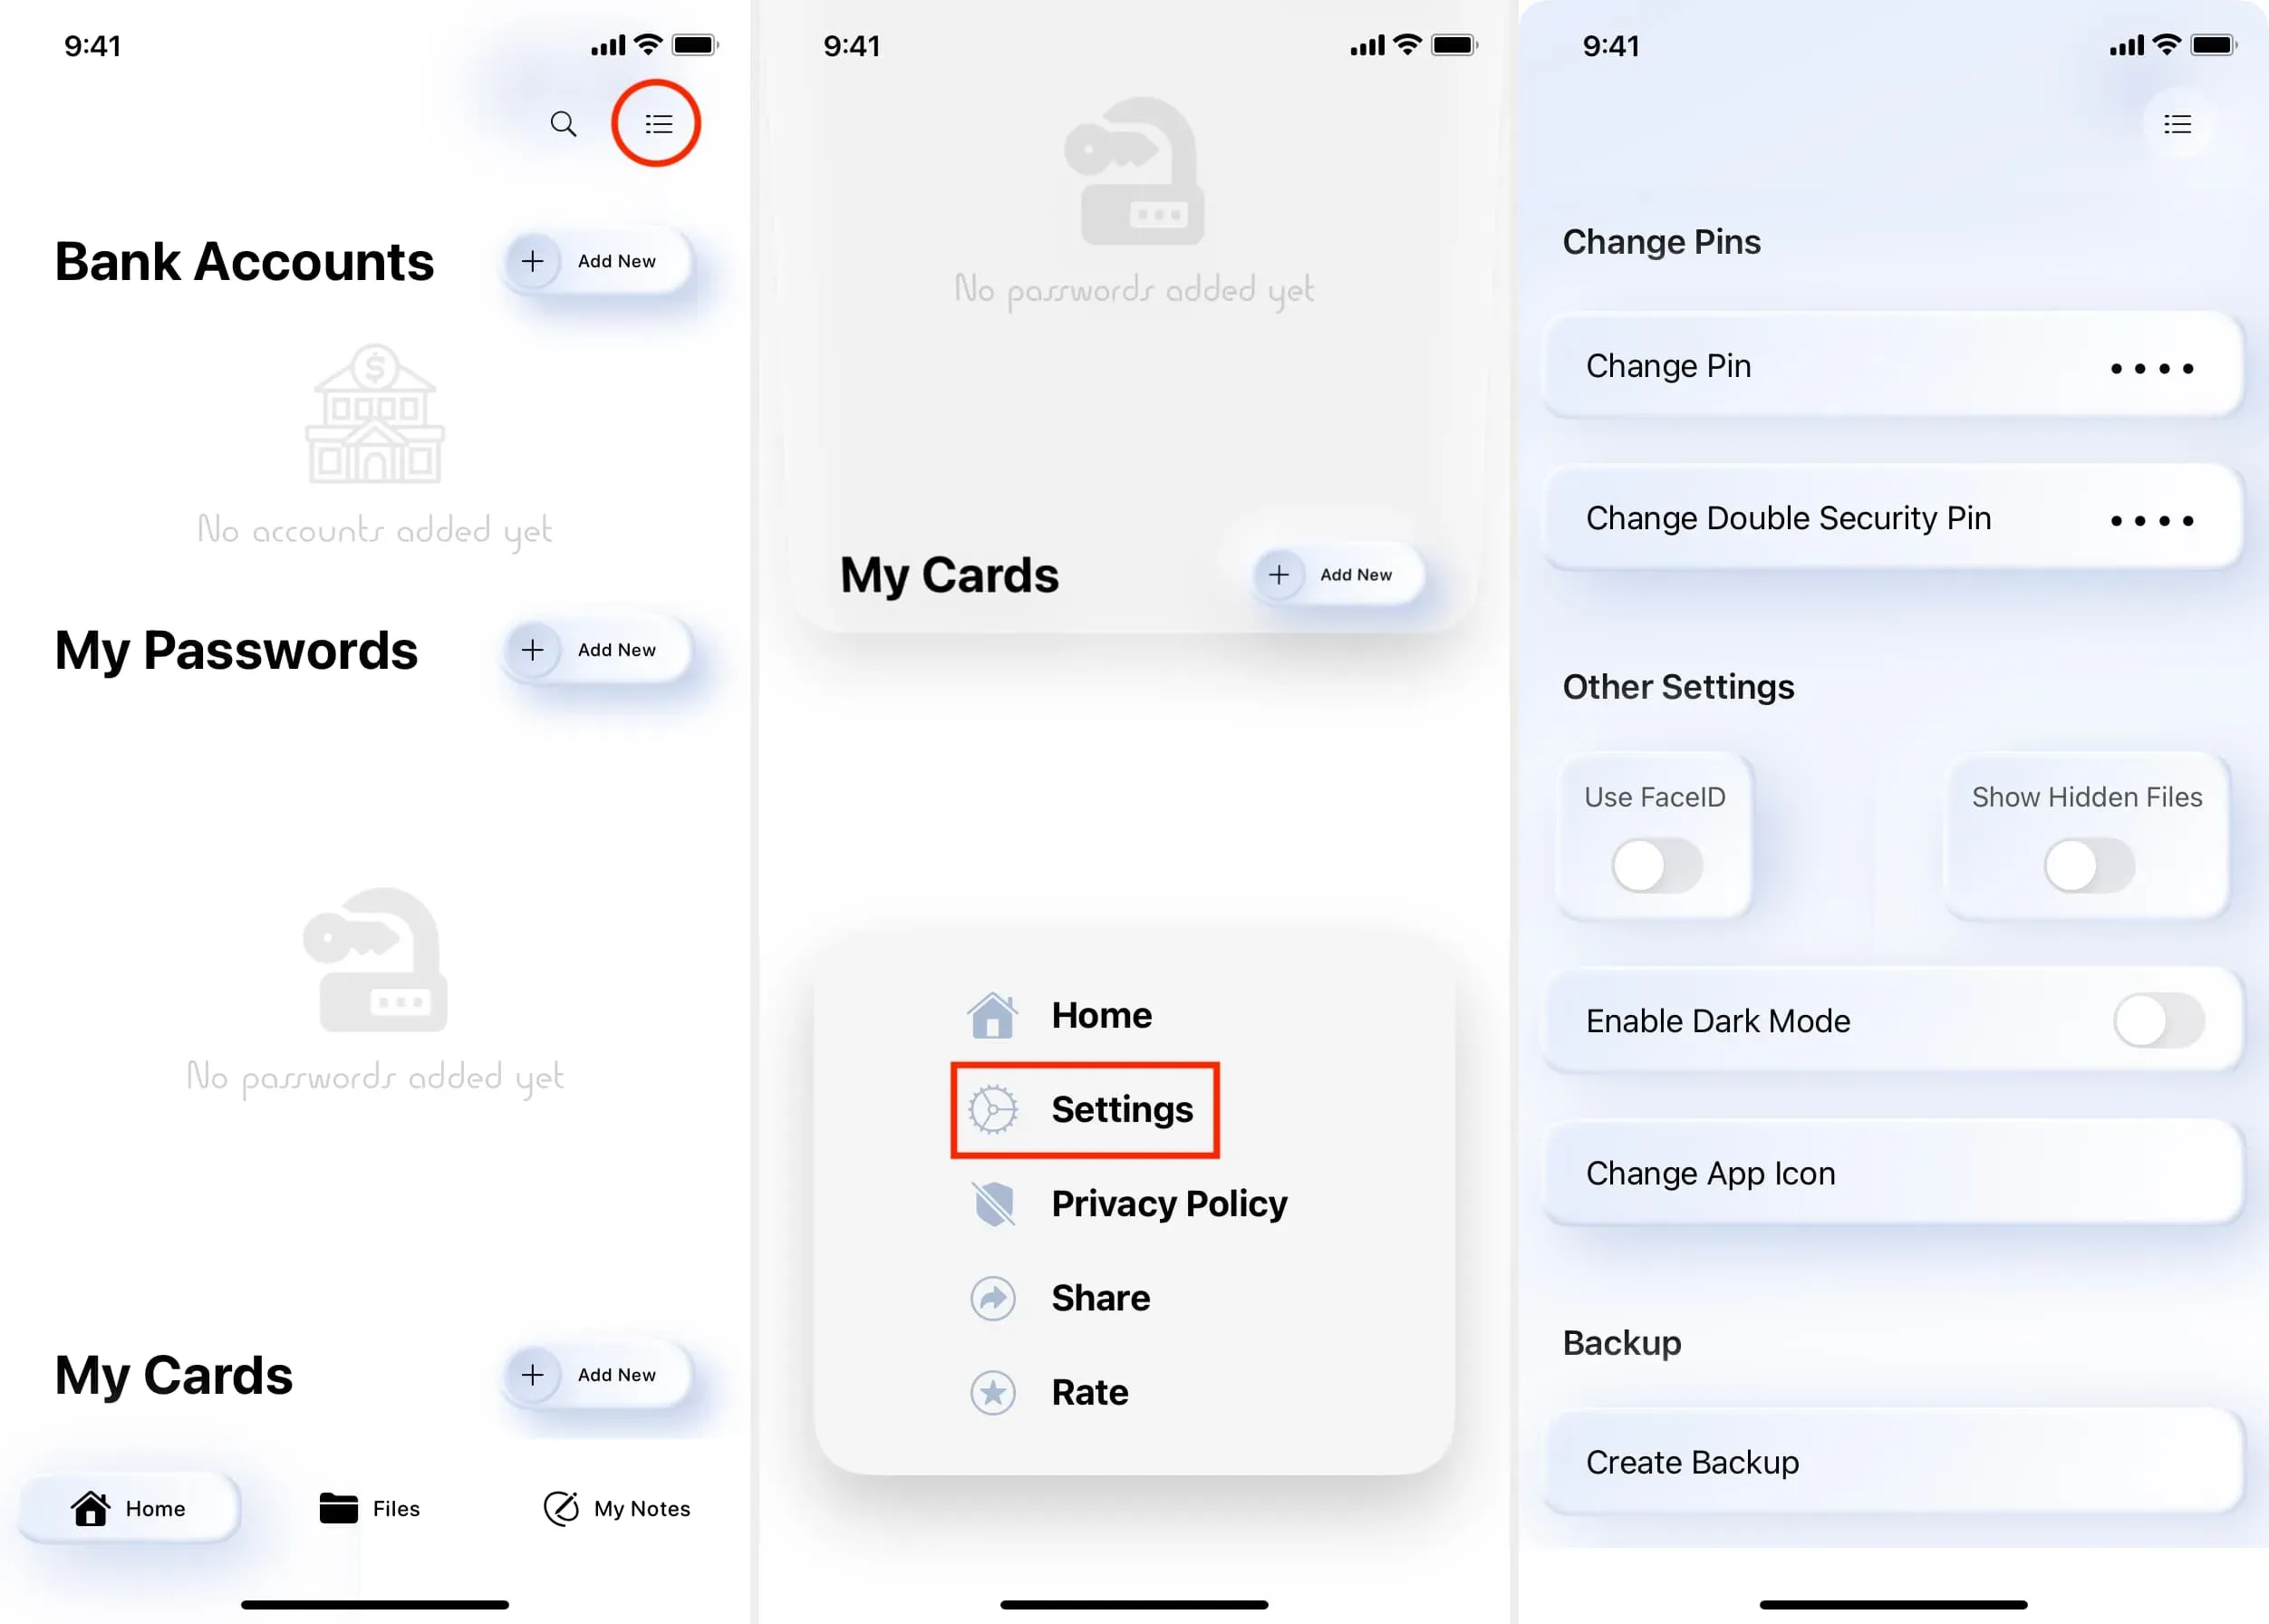Click the hamburger menu icon

[x=659, y=123]
